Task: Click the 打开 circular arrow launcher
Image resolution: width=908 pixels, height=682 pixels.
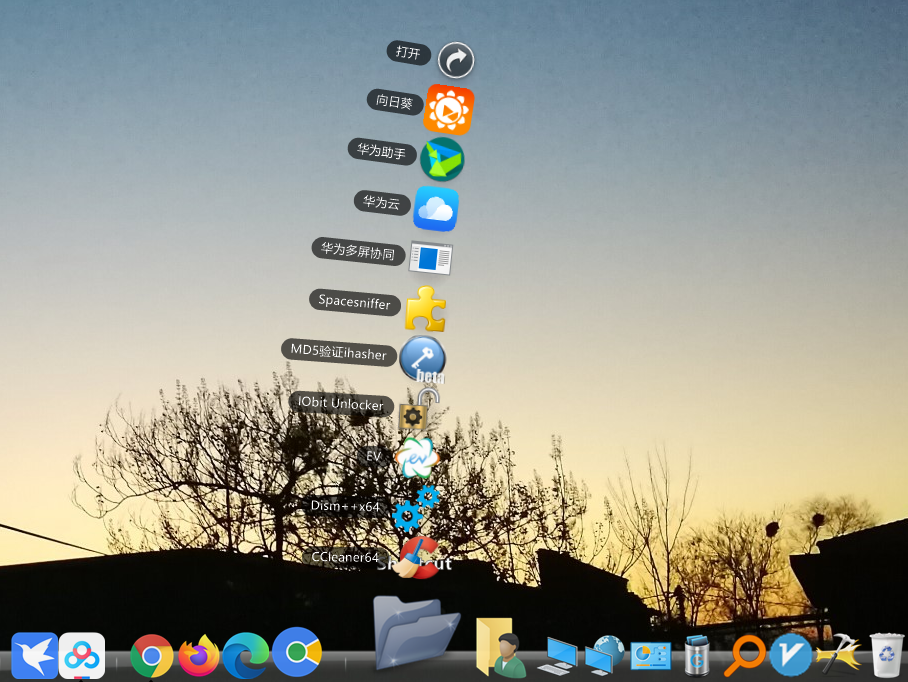Action: click(x=456, y=60)
